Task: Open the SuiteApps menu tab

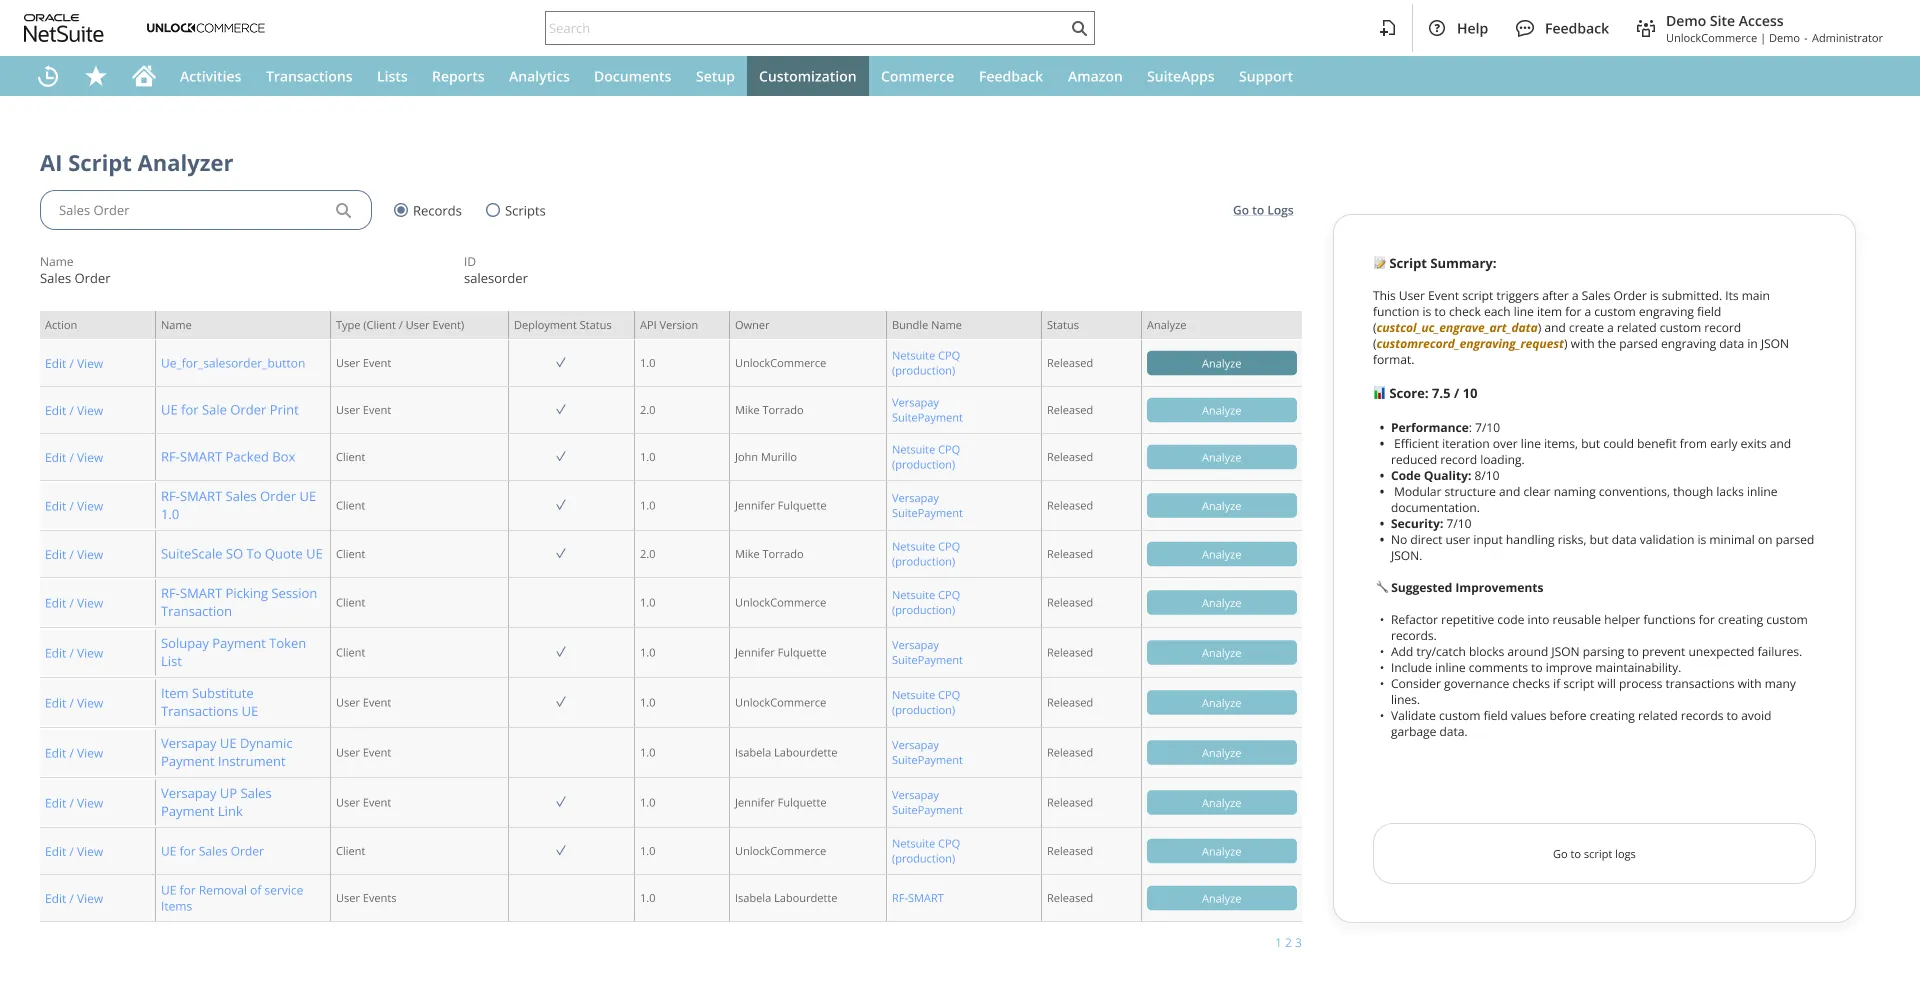Action: (x=1180, y=77)
